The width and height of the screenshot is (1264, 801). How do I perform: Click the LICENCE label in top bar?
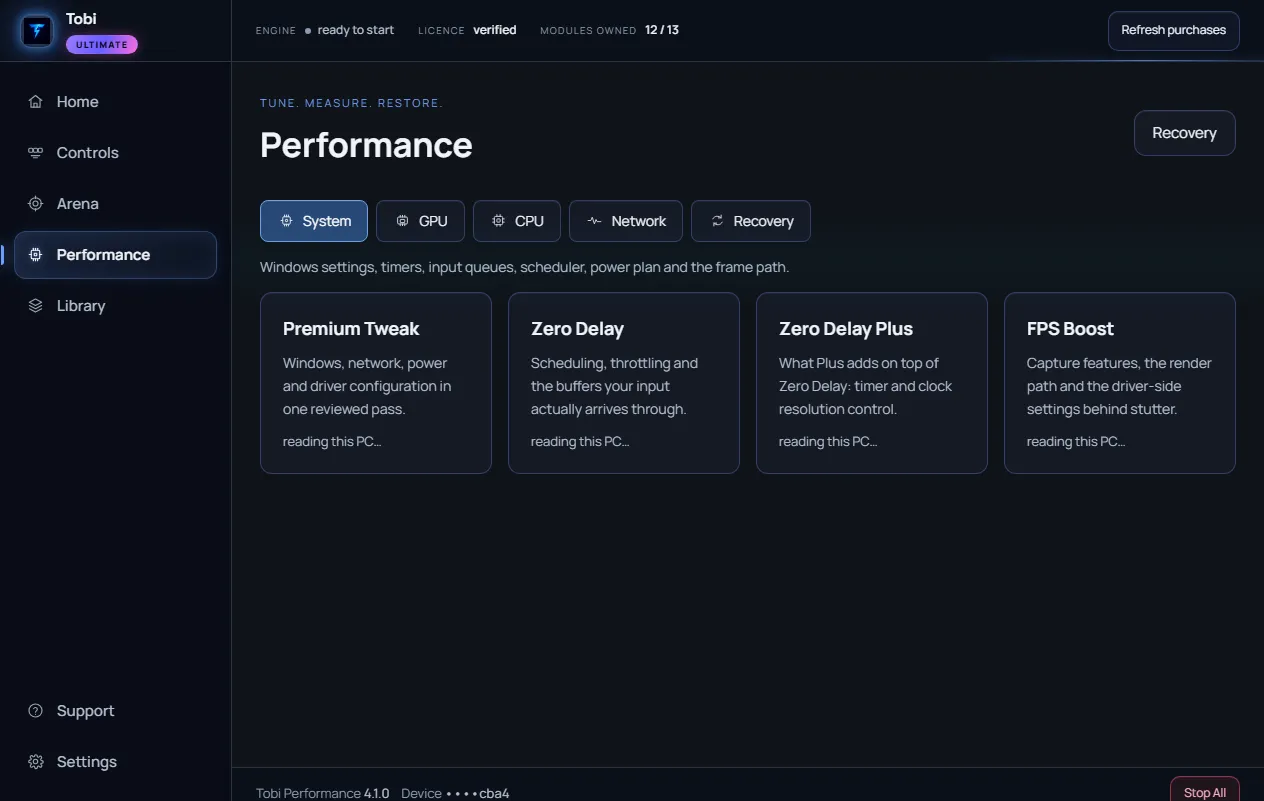point(441,31)
